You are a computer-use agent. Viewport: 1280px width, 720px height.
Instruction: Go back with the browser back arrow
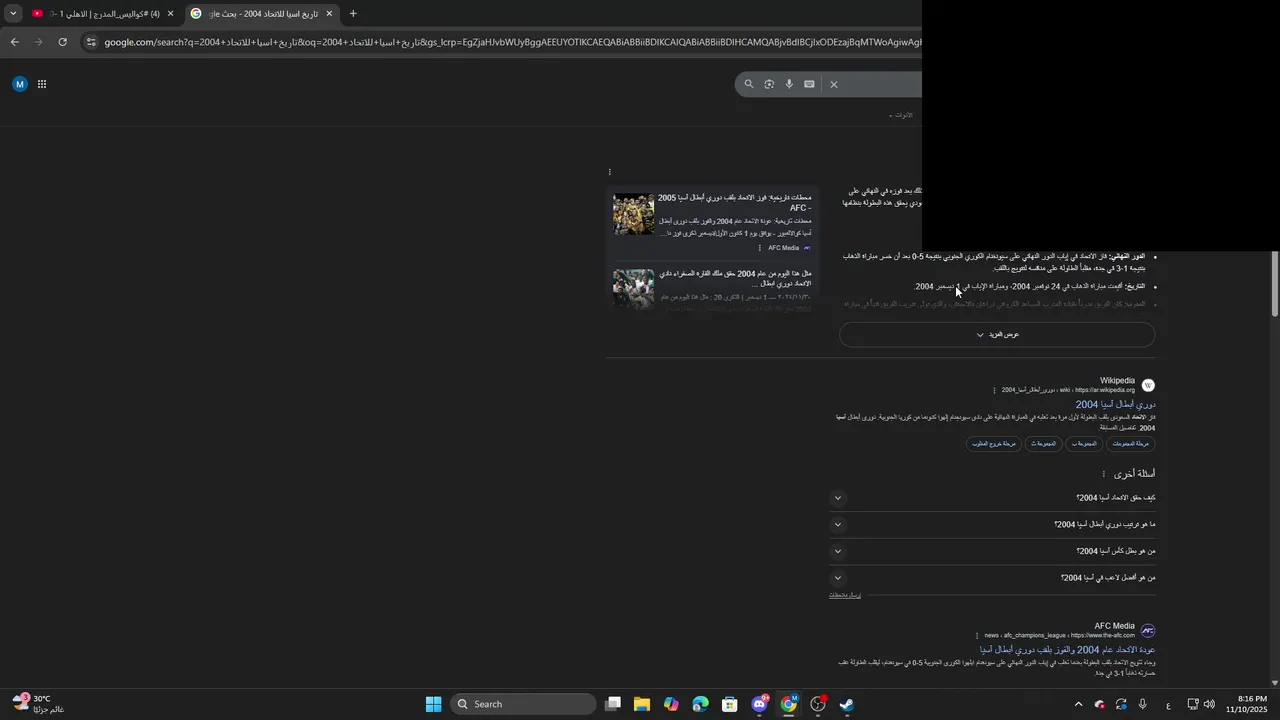(14, 42)
